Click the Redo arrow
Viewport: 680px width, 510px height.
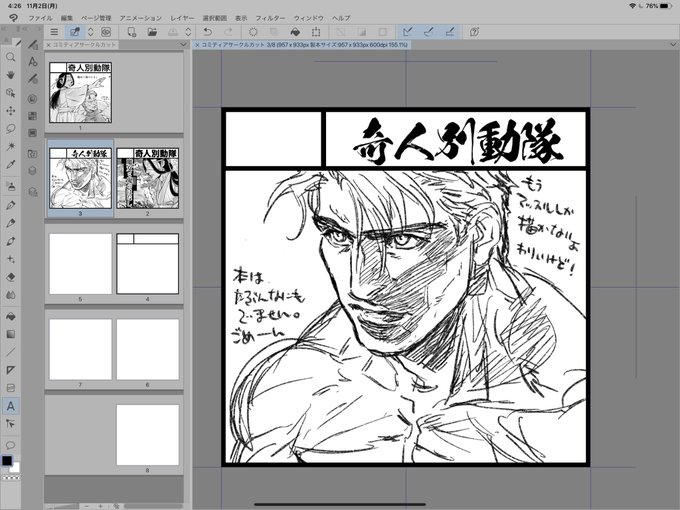tap(228, 32)
